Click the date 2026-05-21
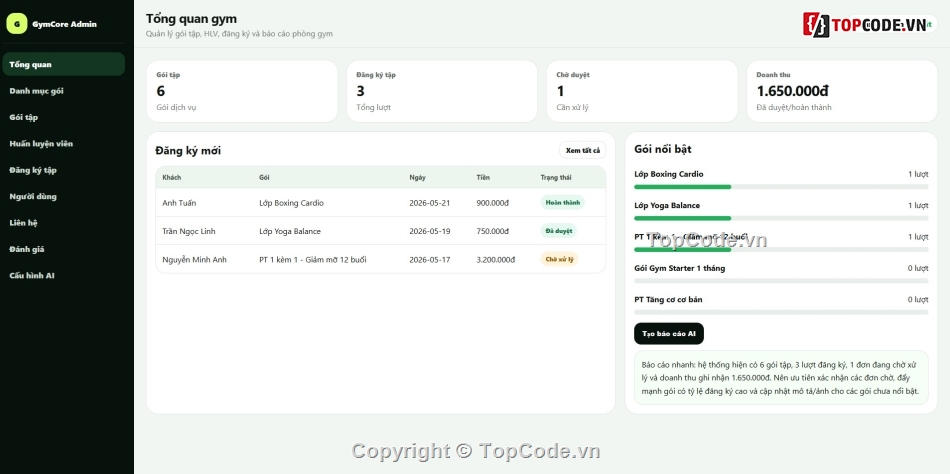950x474 pixels. [430, 203]
